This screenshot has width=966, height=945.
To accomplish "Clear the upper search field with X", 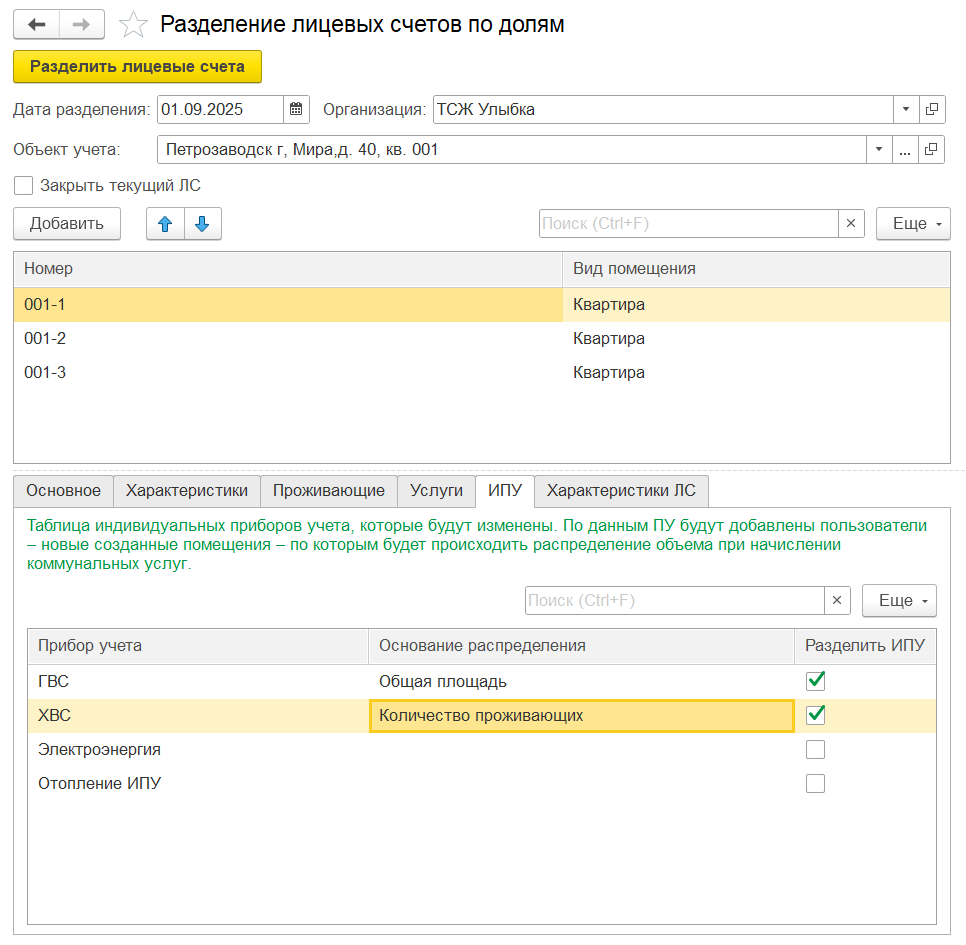I will tap(851, 224).
